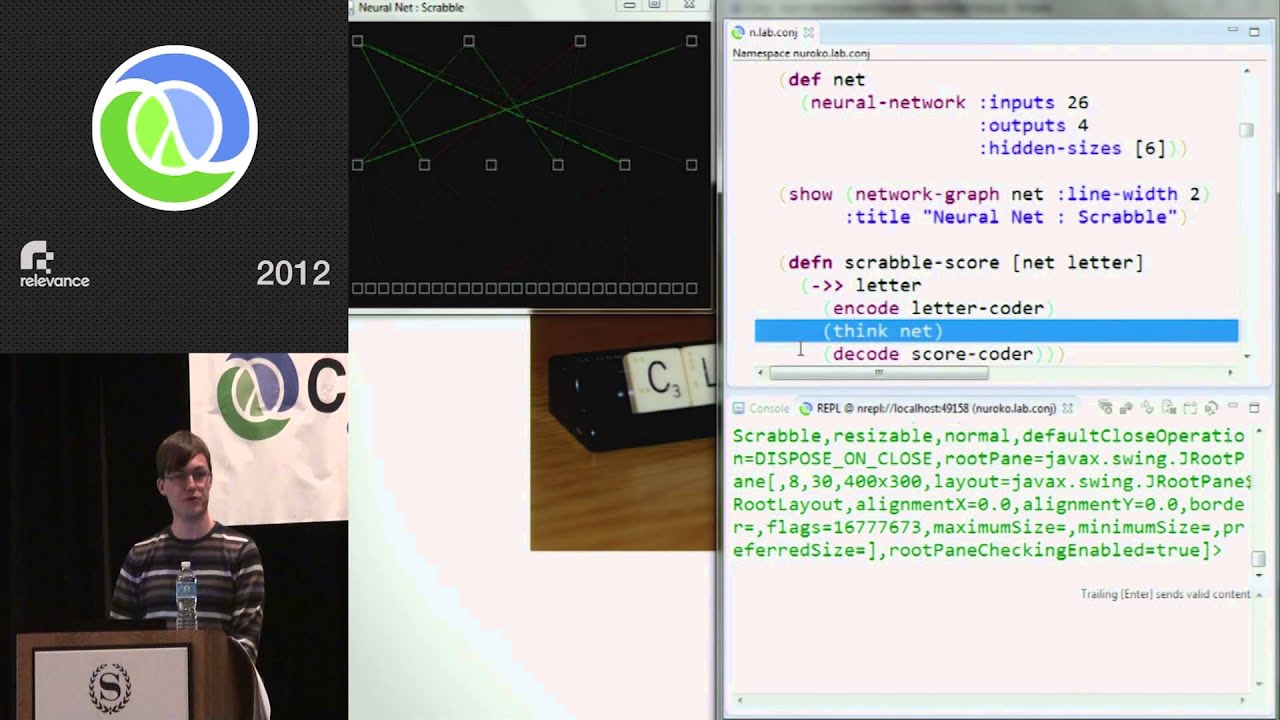Click the "Namespace nuroko.lab.conj" label
1280x720 pixels.
pos(800,53)
